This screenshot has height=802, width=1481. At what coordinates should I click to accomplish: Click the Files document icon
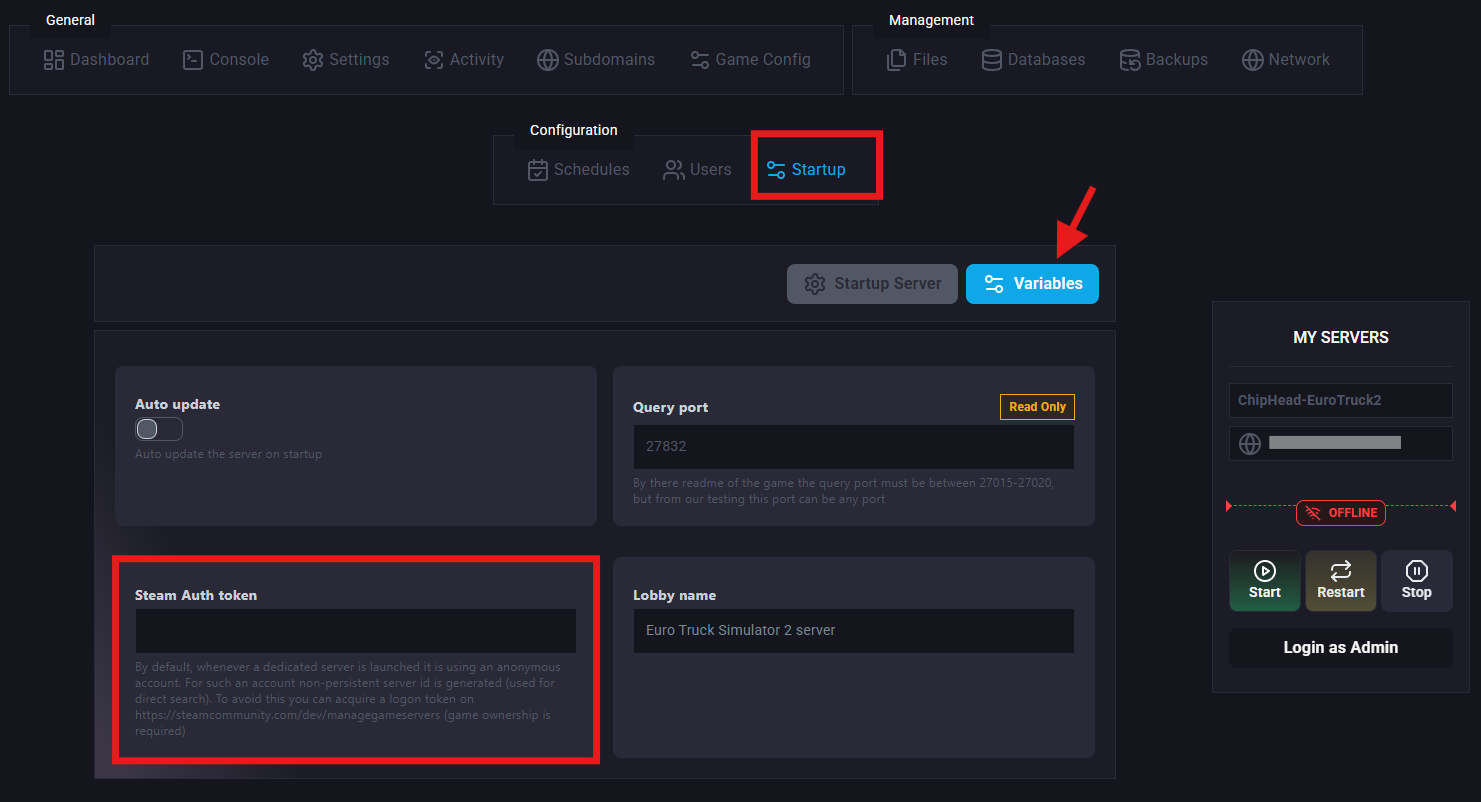[897, 60]
